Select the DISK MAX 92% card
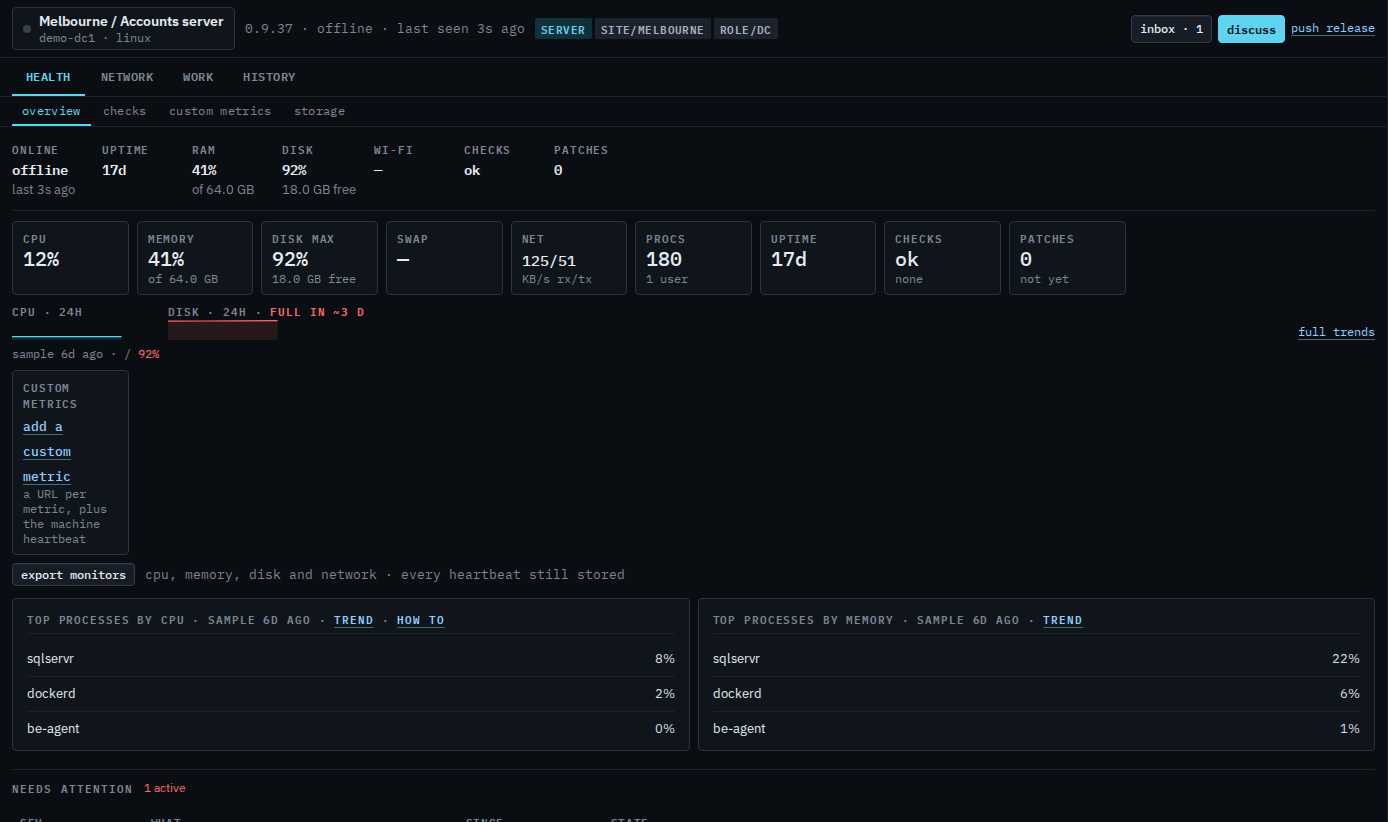This screenshot has height=822, width=1388. click(319, 258)
